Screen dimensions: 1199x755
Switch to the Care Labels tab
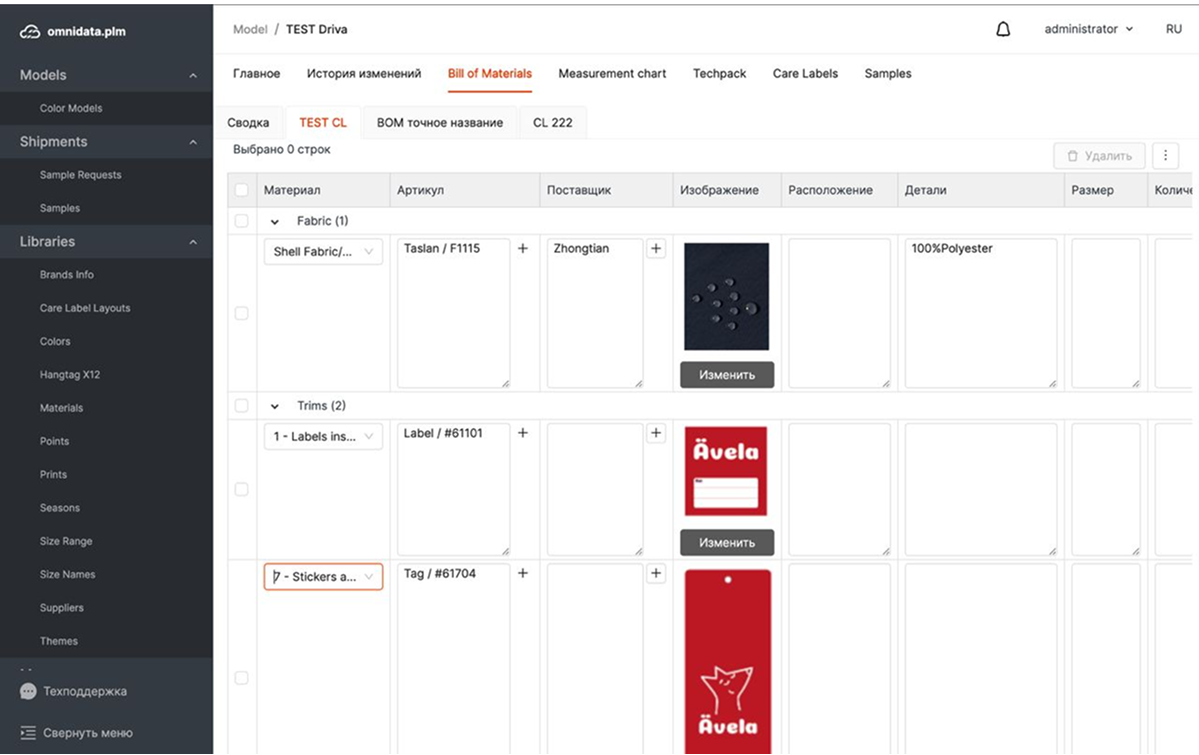point(805,74)
